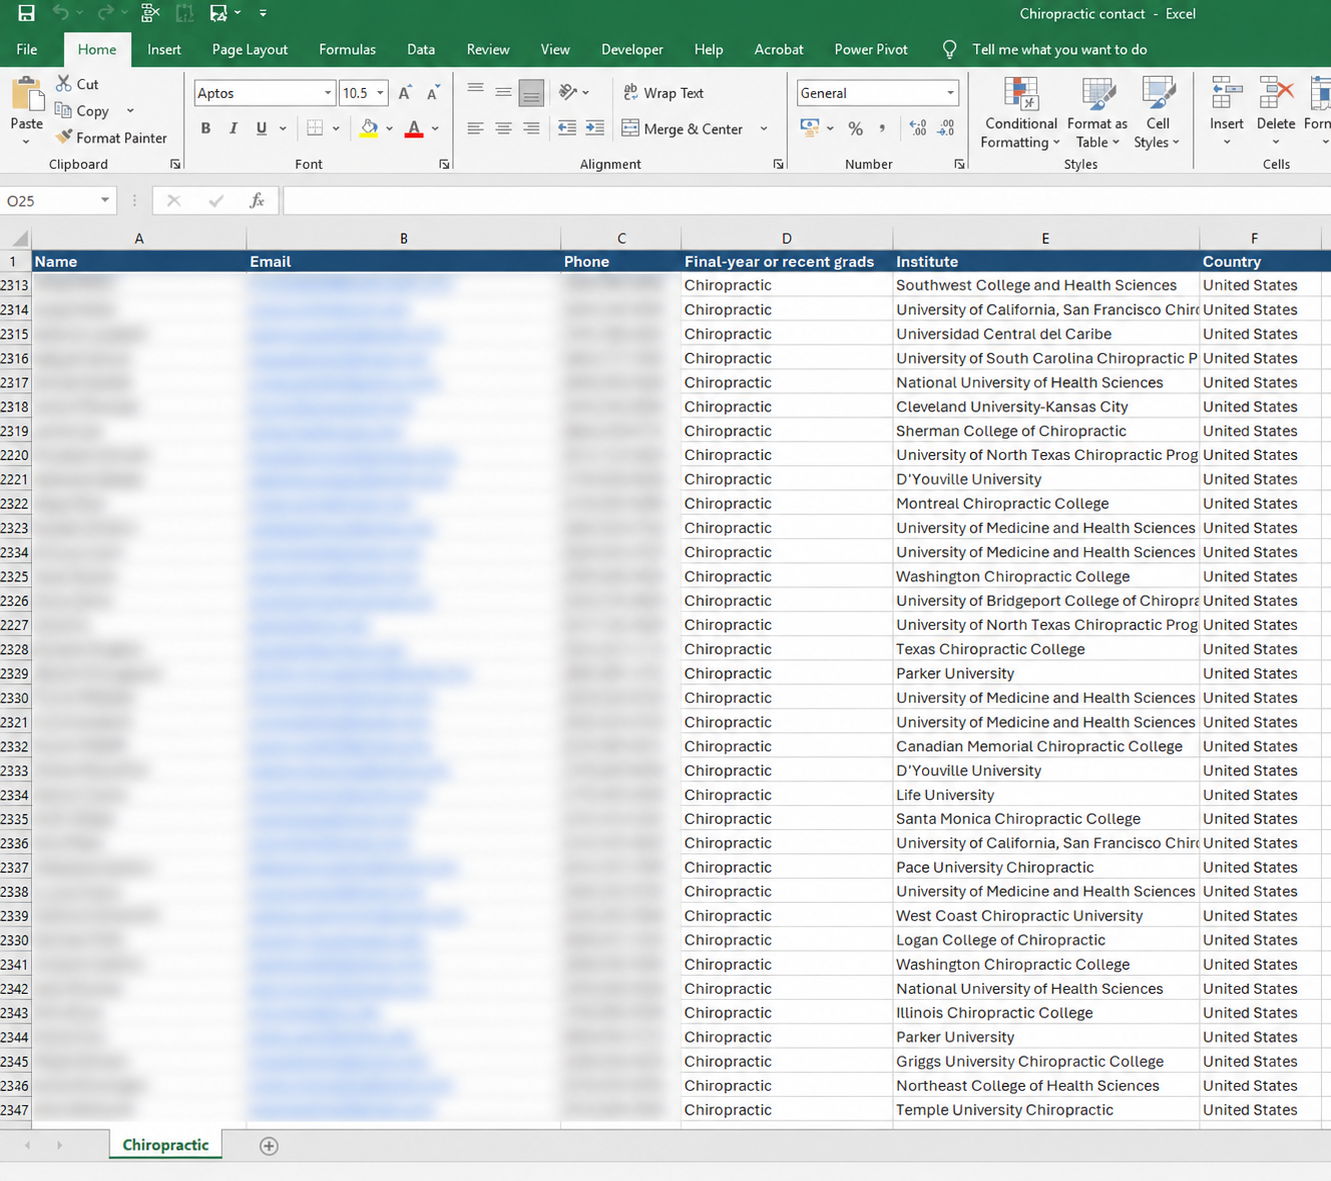Select the Texas Chiropractic College cell
This screenshot has width=1331, height=1181.
click(1046, 649)
